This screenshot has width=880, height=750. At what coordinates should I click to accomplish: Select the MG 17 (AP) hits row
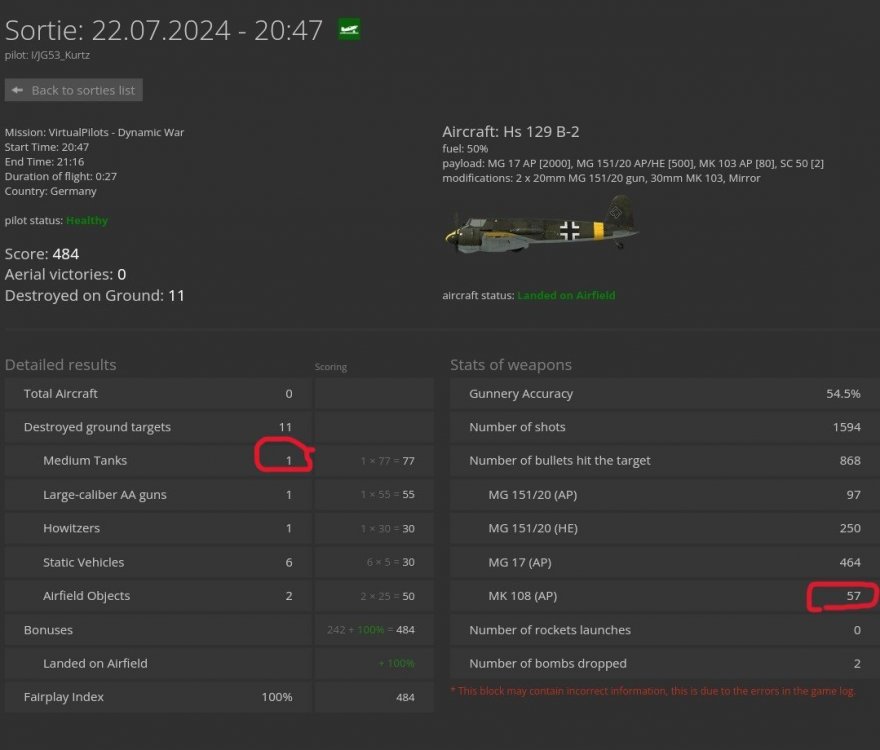[660, 562]
